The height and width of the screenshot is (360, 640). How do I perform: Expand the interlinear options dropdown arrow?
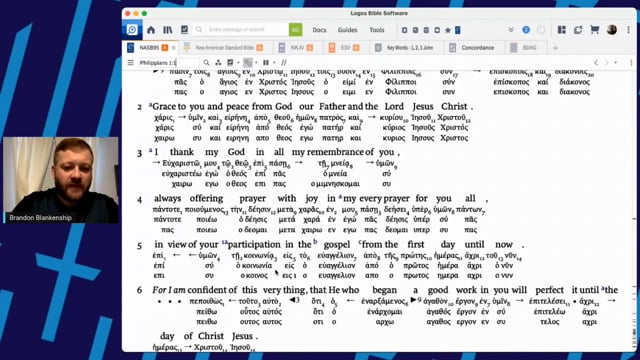[256, 63]
